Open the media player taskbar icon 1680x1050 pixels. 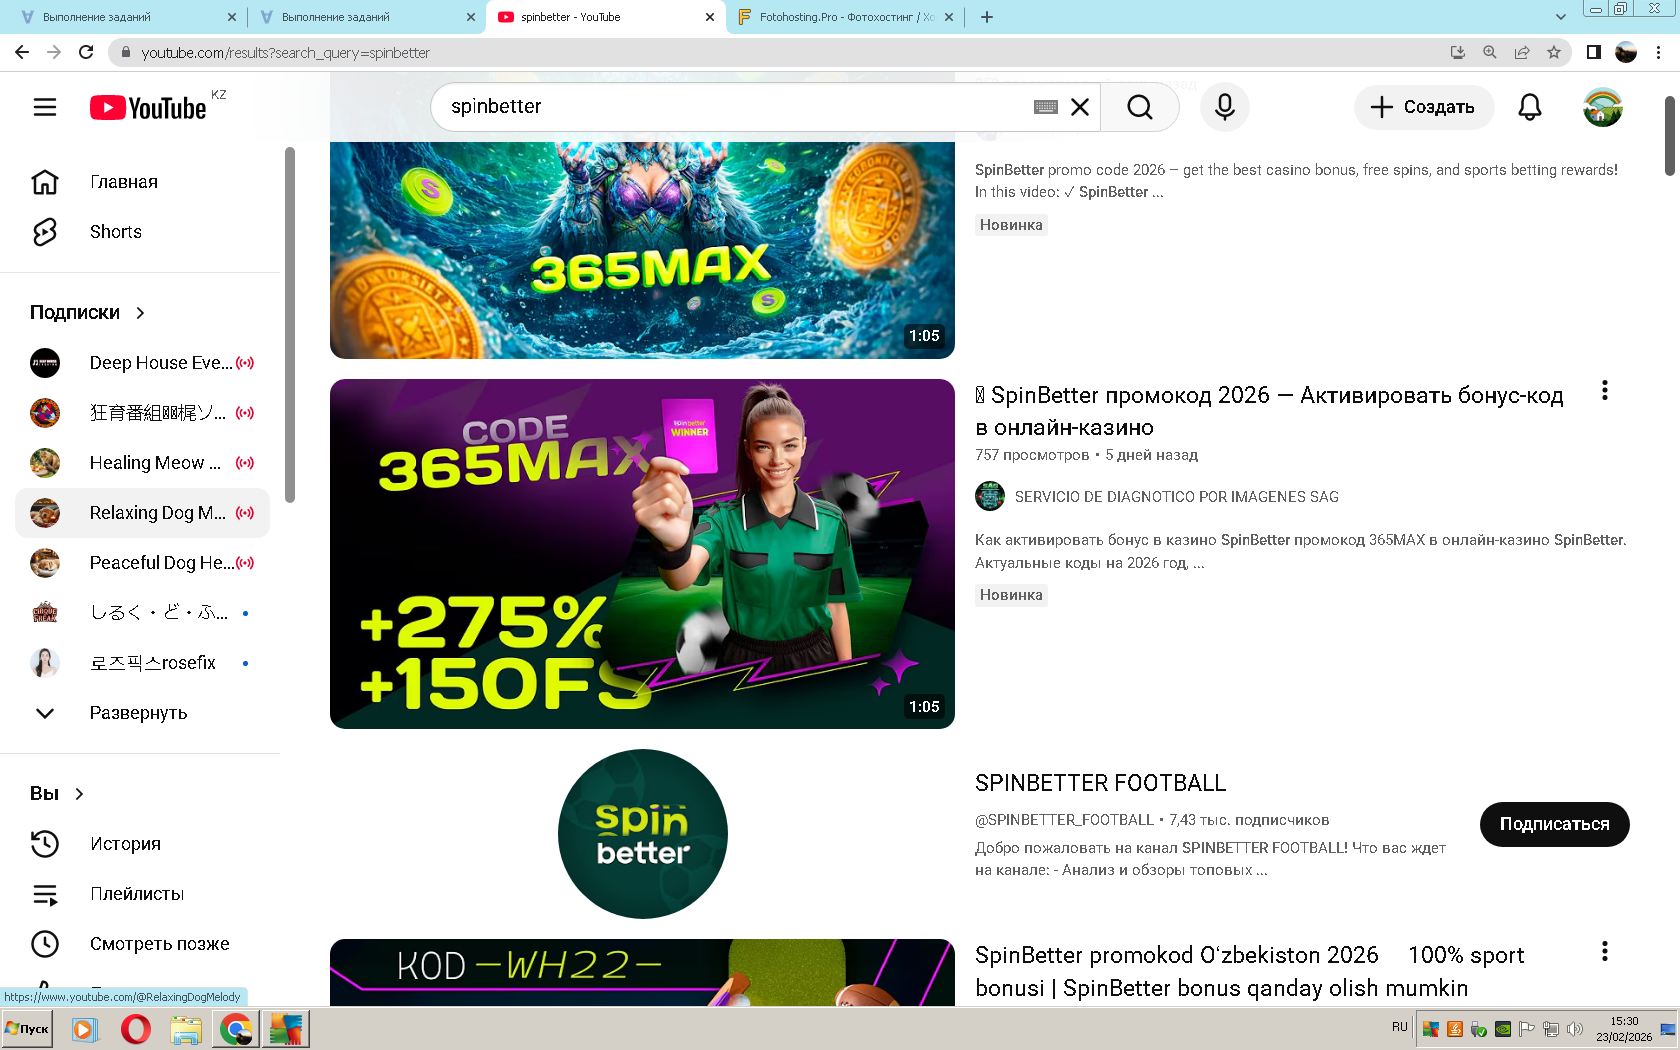click(85, 1029)
